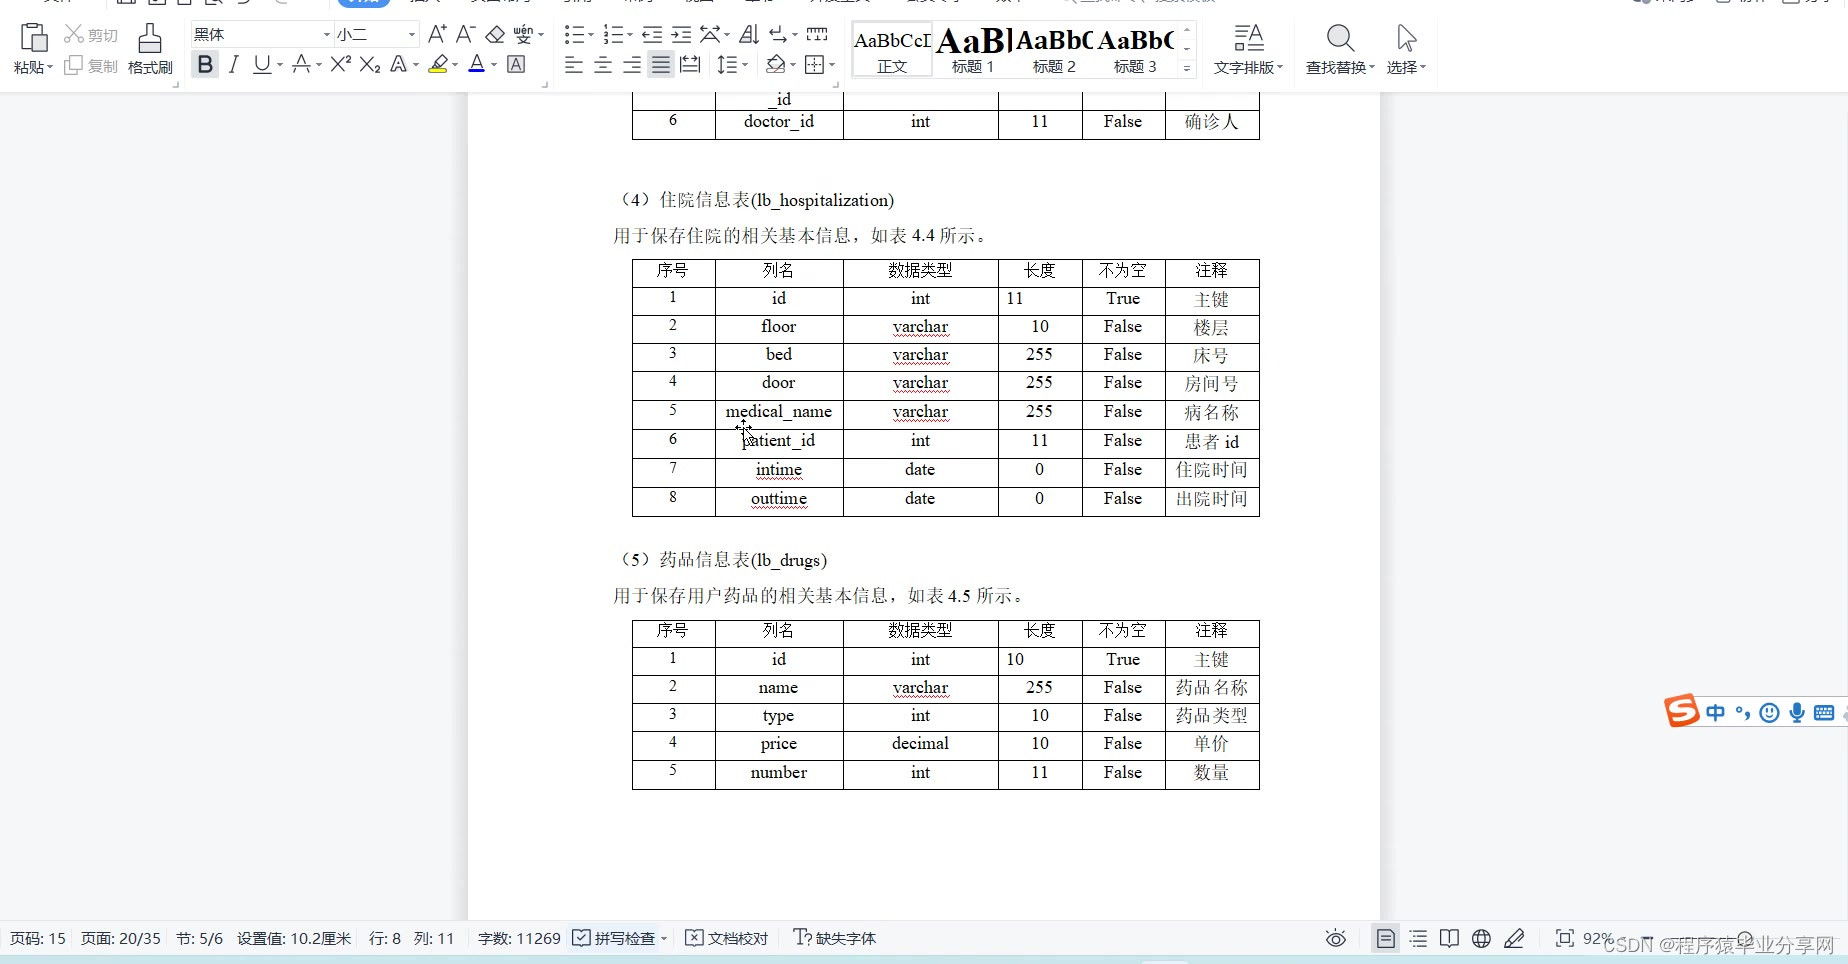Apply the 标题 2 heading style

click(1054, 50)
